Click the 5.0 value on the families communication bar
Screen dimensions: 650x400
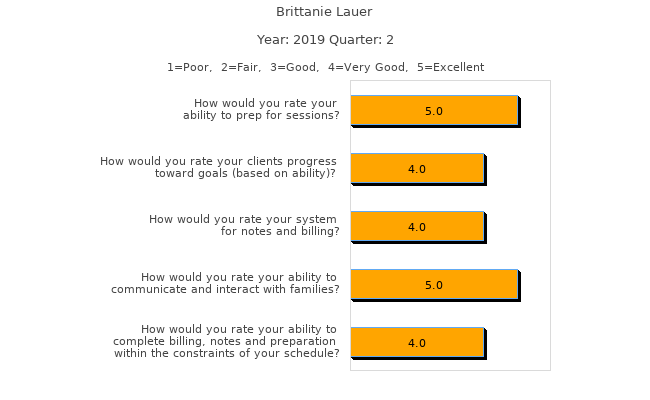click(434, 285)
